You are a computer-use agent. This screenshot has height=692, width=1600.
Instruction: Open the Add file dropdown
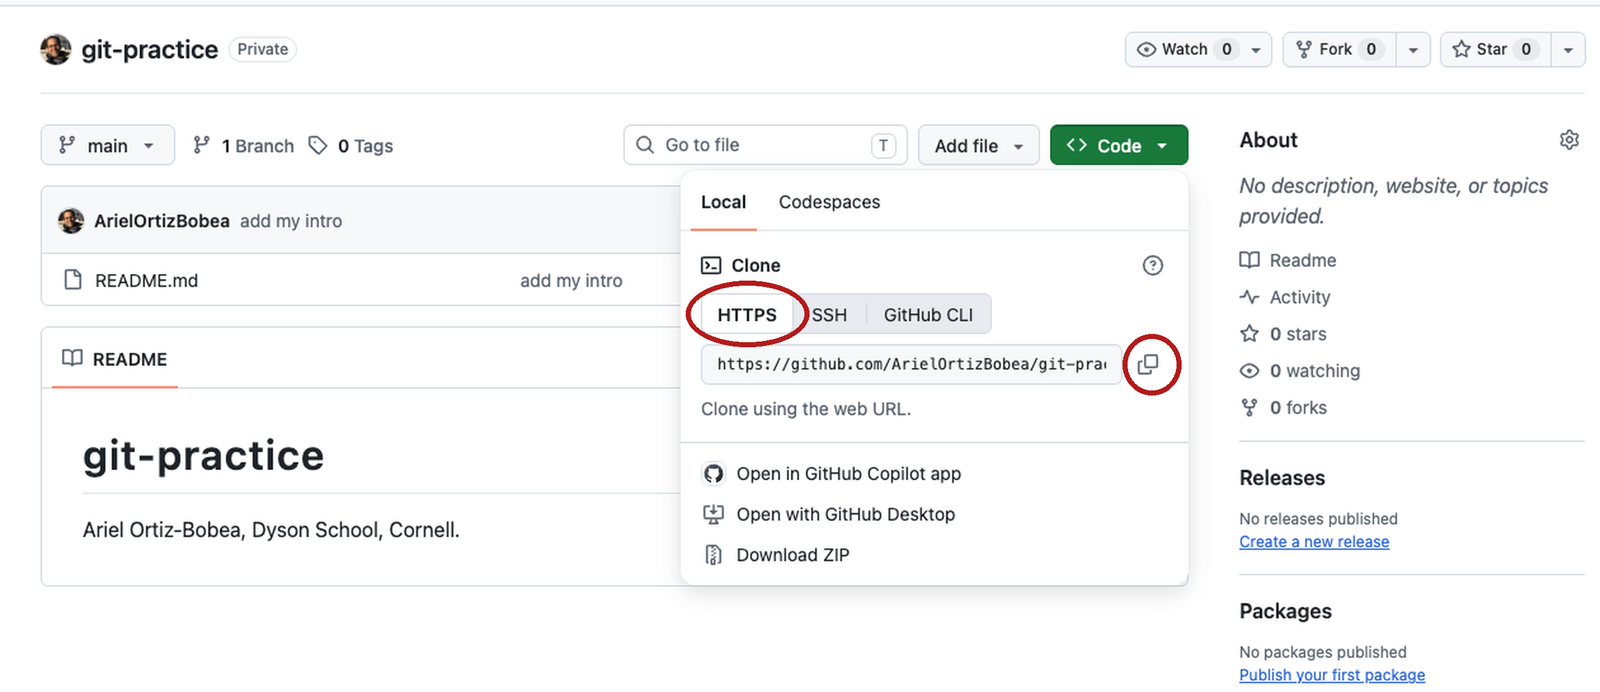pos(979,145)
